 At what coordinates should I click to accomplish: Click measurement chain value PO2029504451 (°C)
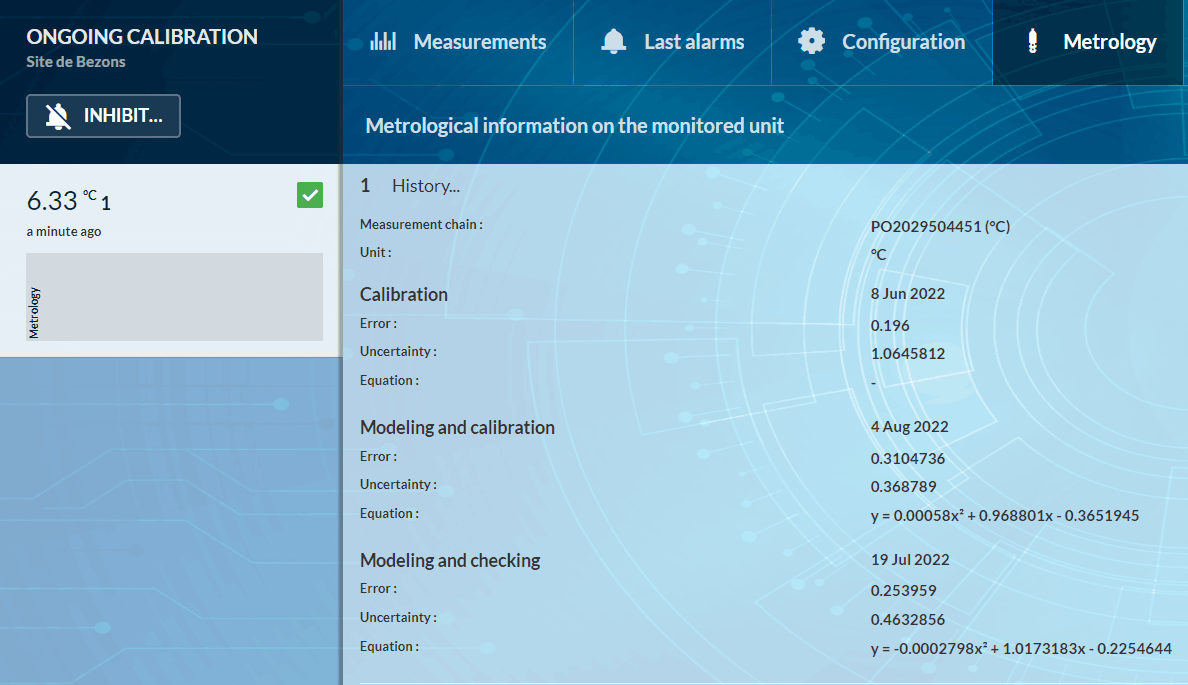940,226
